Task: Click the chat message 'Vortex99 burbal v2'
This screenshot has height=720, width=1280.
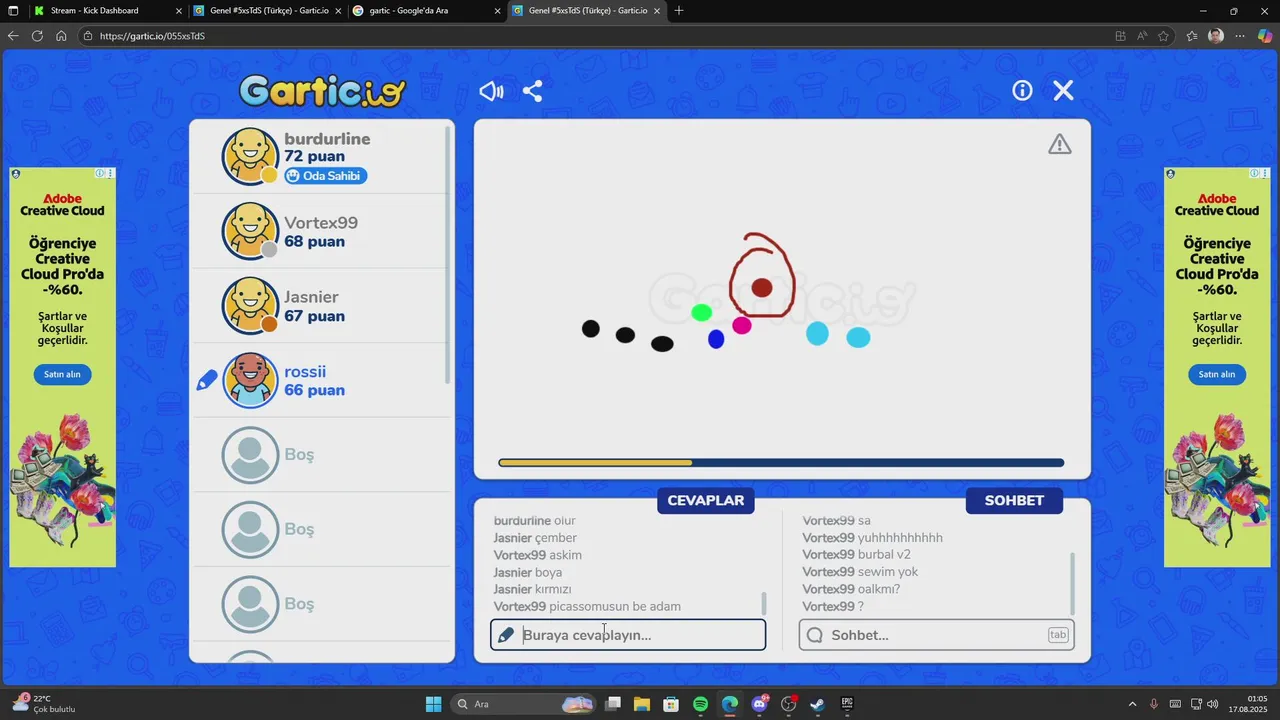Action: point(856,555)
